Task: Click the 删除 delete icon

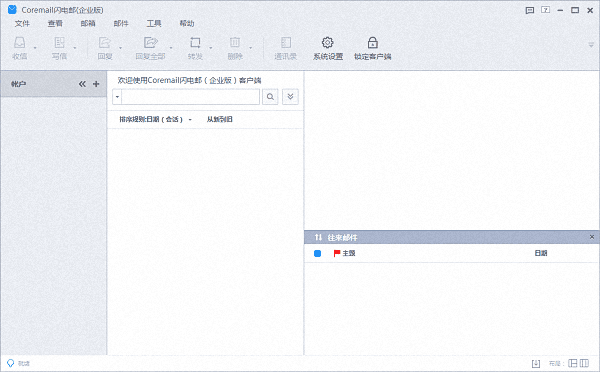Action: [235, 43]
